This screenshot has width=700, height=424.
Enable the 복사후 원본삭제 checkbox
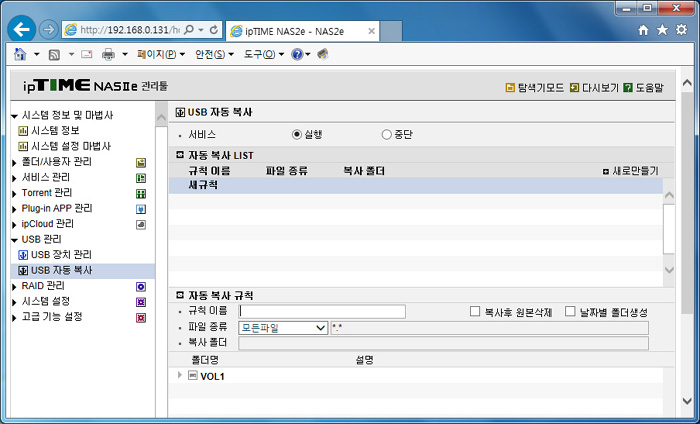[x=475, y=311]
